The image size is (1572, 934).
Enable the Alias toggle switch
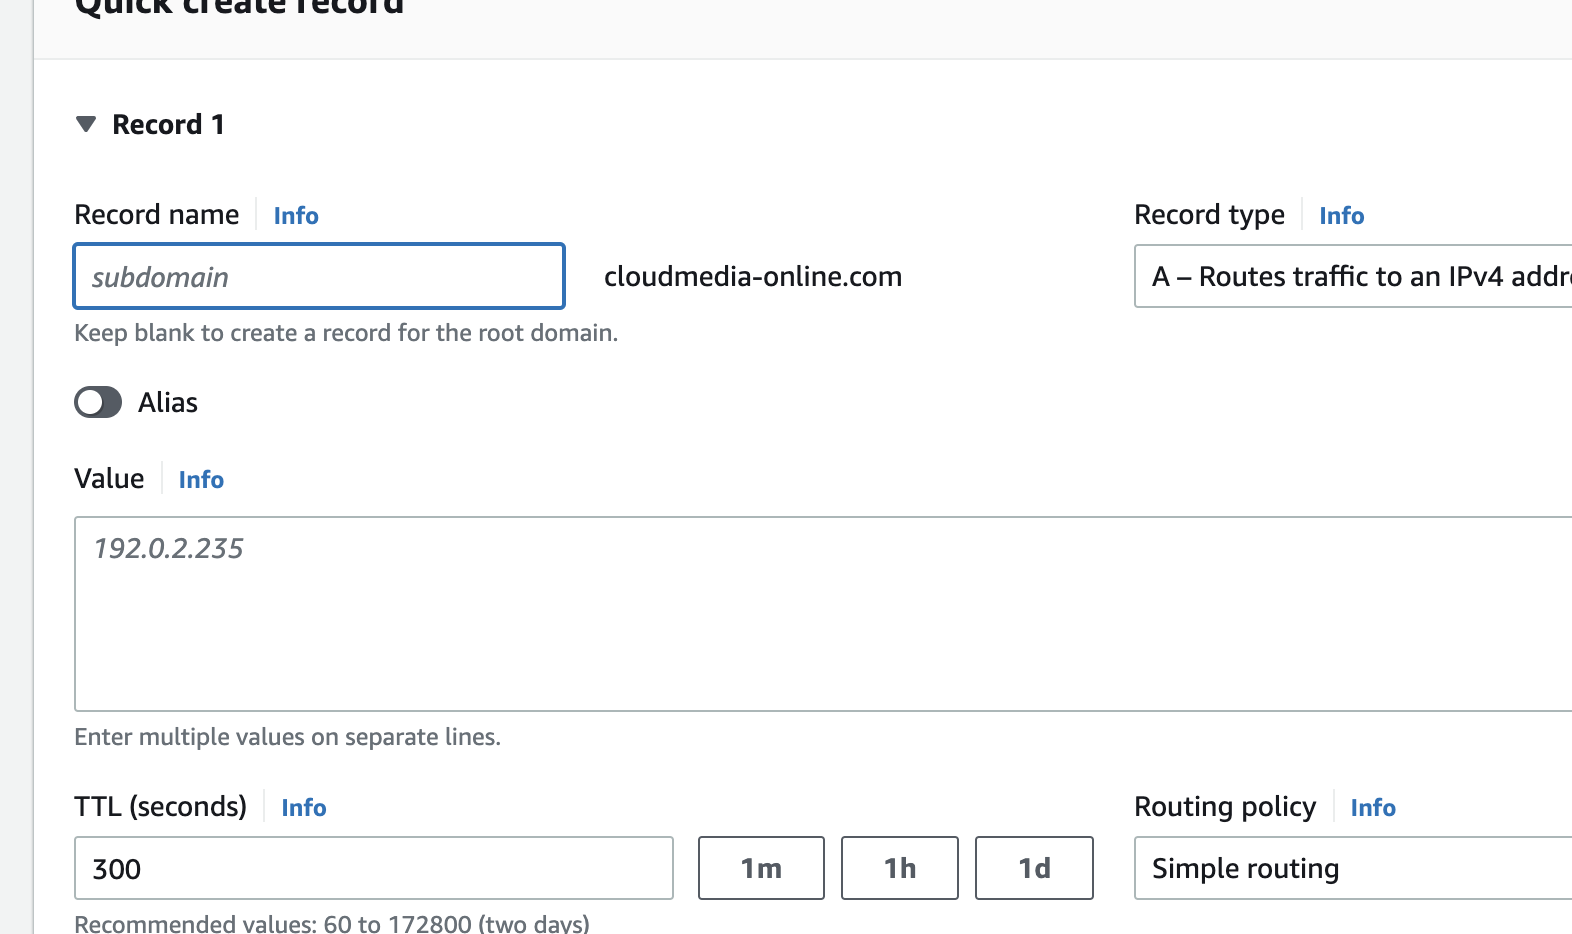pos(98,402)
